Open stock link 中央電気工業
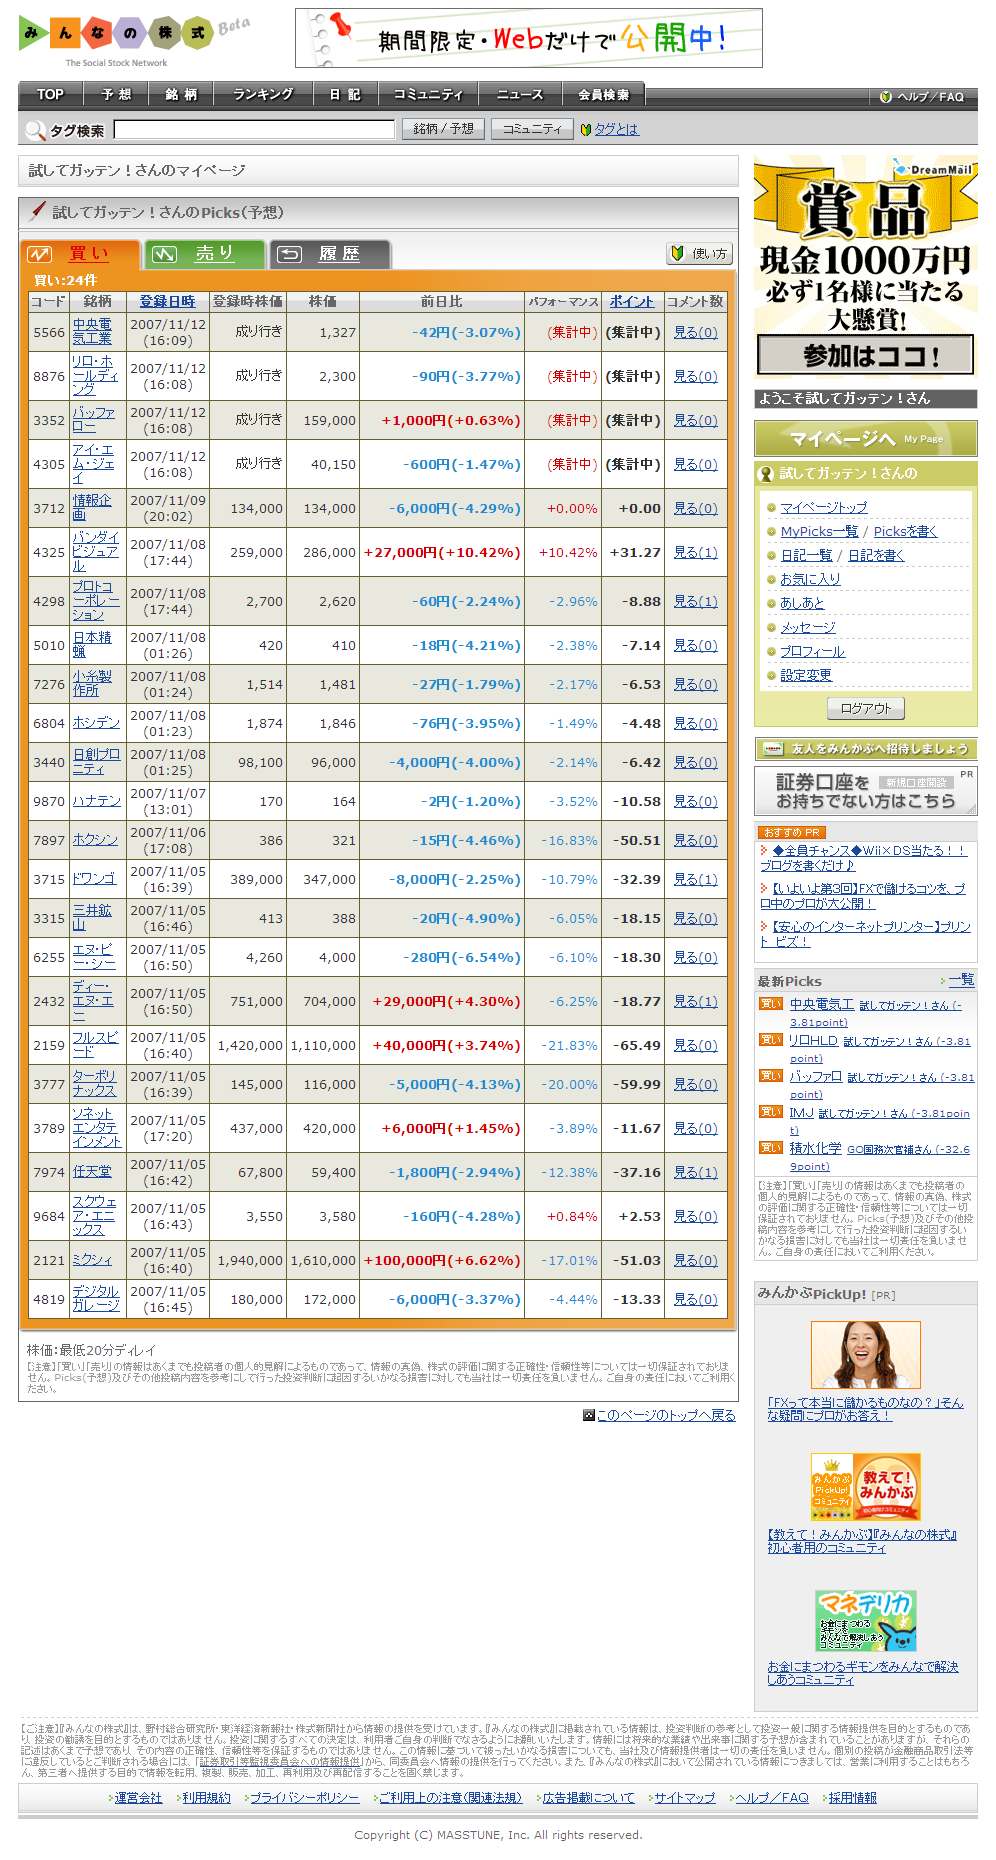The image size is (996, 1860). click(x=92, y=332)
